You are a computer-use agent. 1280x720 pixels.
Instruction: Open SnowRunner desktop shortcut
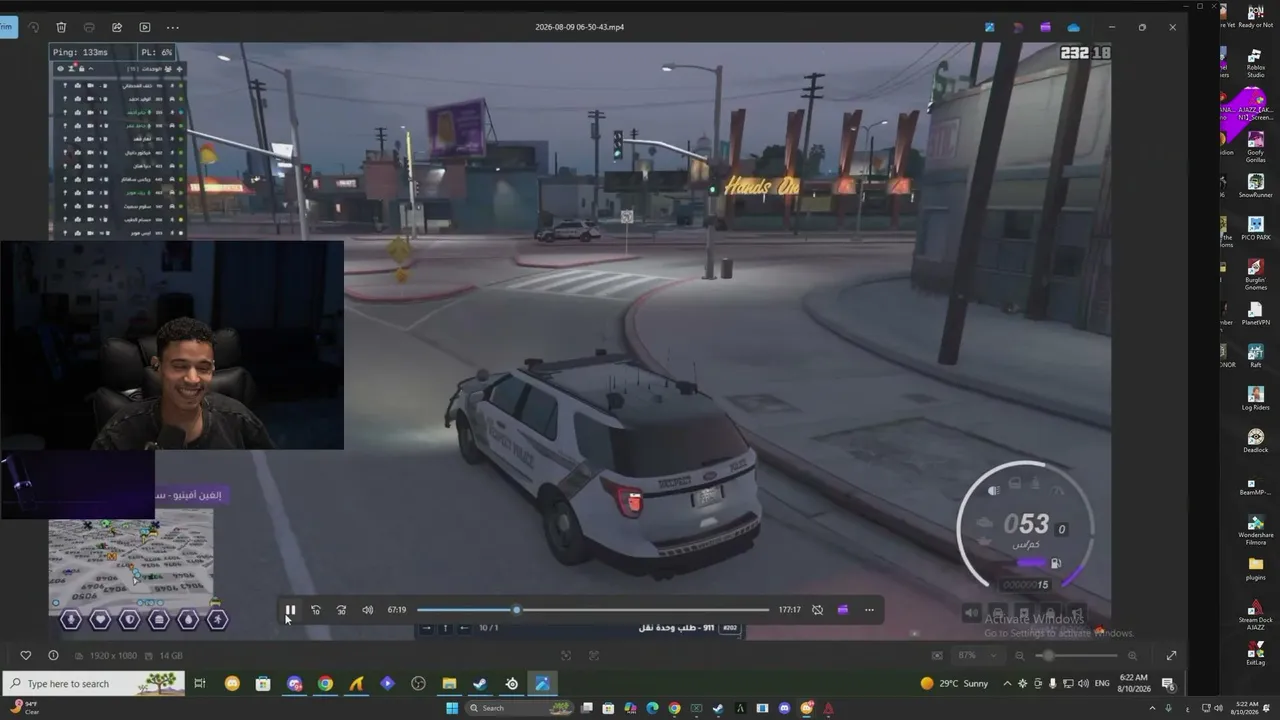pos(1255,186)
